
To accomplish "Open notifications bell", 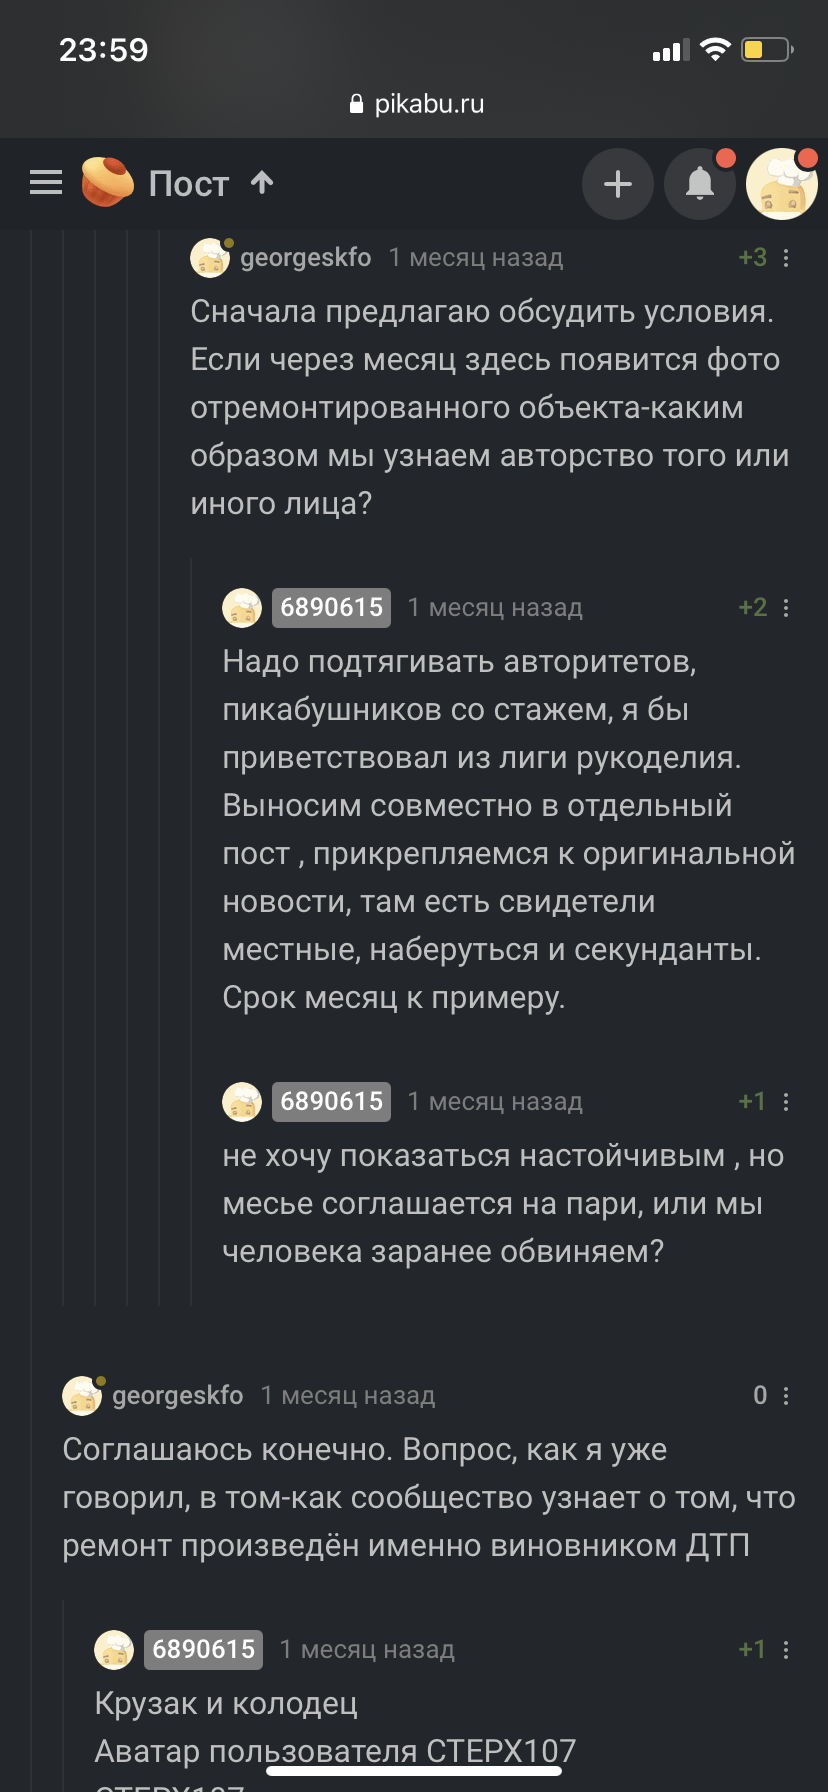I will click(x=700, y=184).
